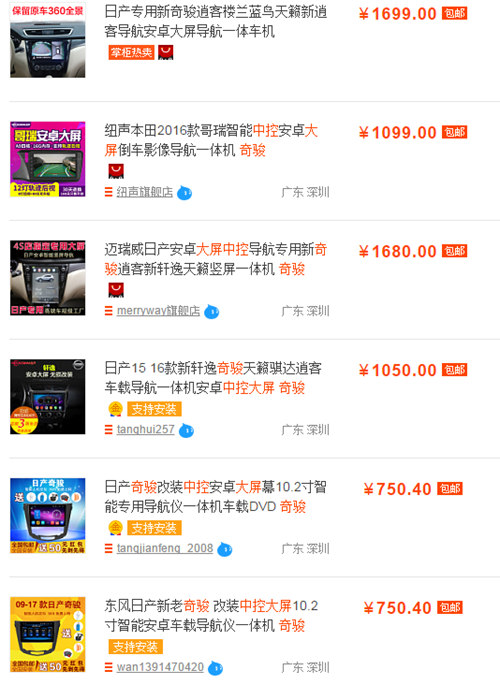Open merryway旗舰店 store page
Image resolution: width=500 pixels, height=685 pixels.
coord(158,311)
